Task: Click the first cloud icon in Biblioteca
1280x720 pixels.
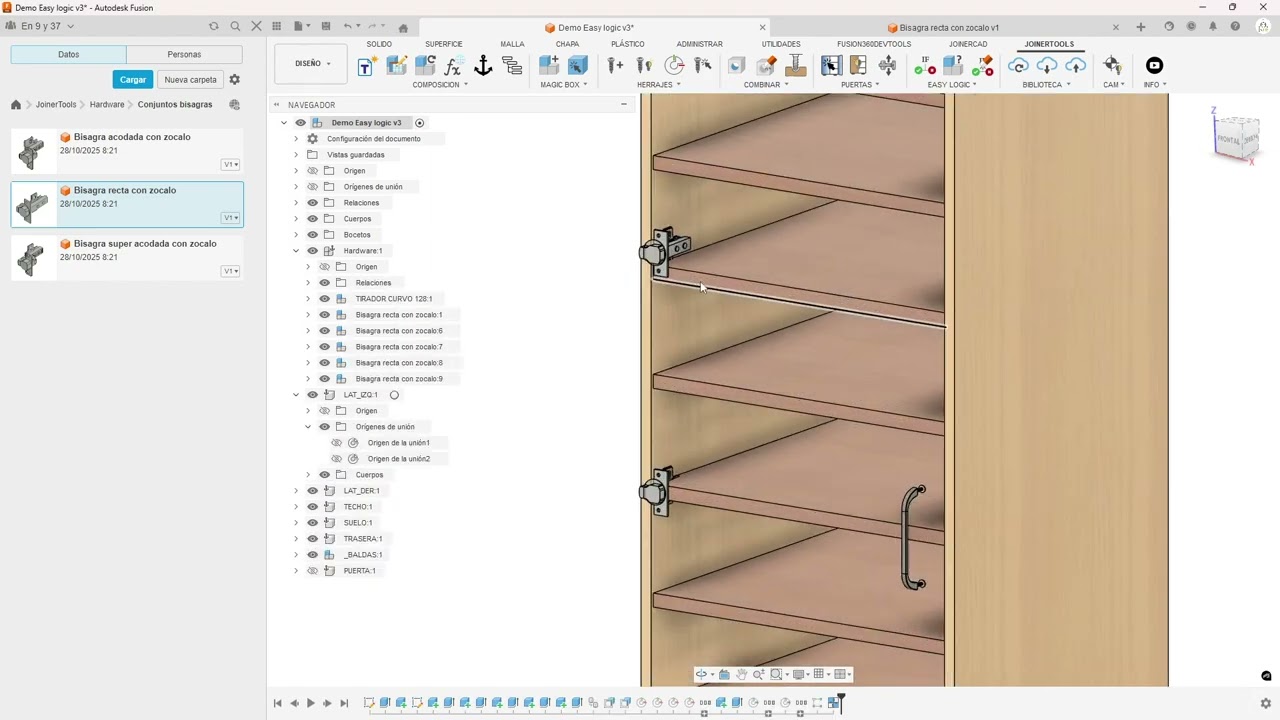Action: pos(1018,65)
